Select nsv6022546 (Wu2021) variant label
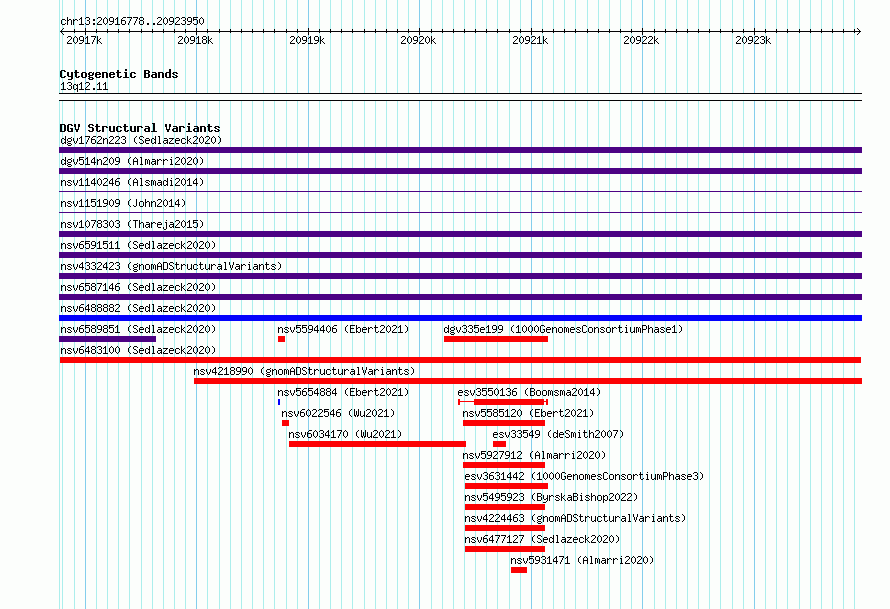Screen dimensions: 890x609 (x=338, y=413)
